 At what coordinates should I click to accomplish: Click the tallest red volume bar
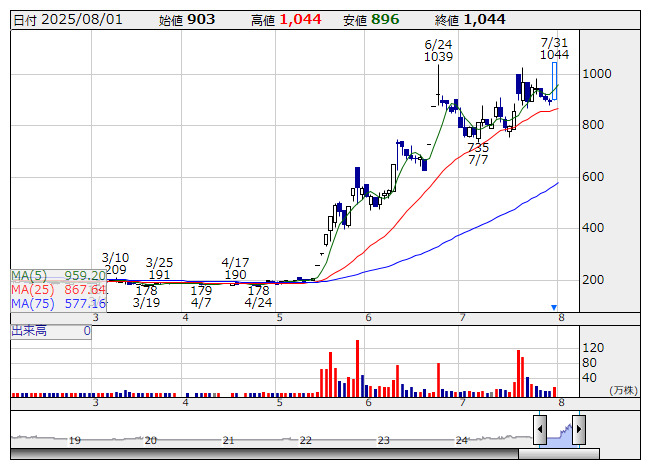(357, 366)
